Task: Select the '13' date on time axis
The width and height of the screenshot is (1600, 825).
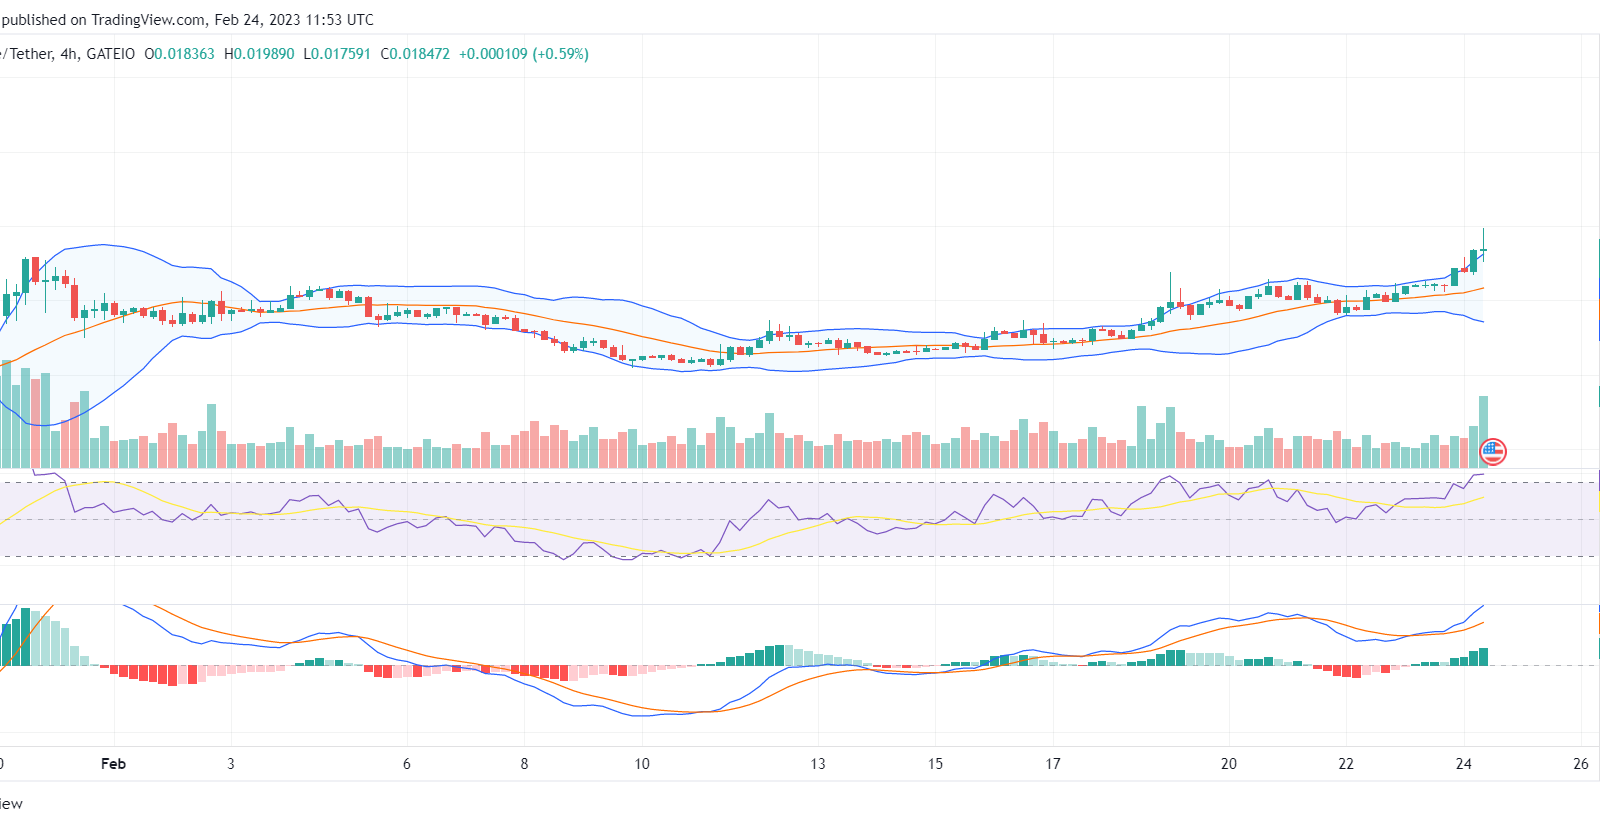Action: pyautogui.click(x=818, y=764)
